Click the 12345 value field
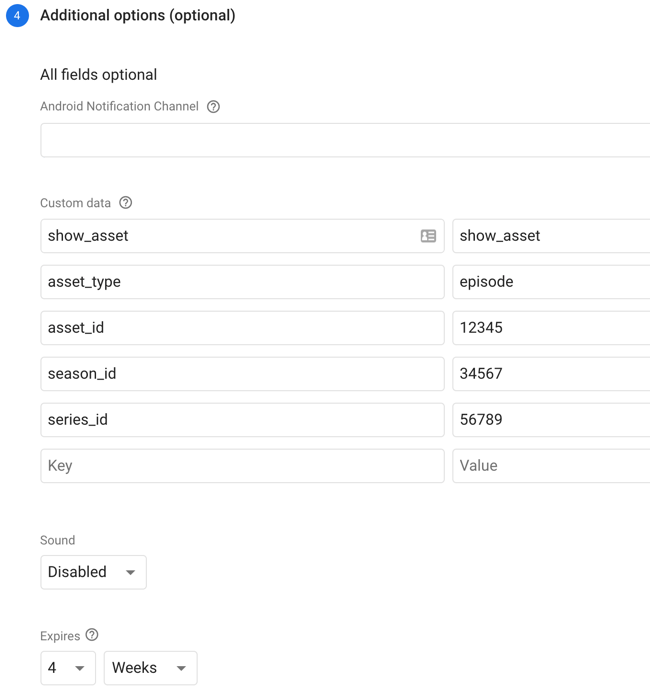The image size is (650, 699). tap(551, 328)
